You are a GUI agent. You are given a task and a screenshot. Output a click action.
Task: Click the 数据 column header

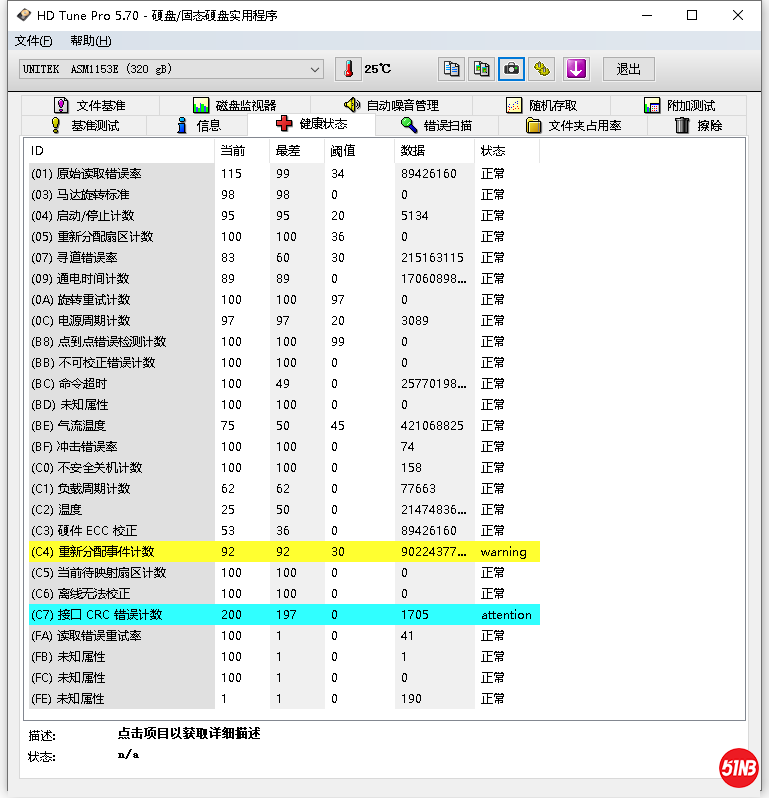(x=413, y=151)
